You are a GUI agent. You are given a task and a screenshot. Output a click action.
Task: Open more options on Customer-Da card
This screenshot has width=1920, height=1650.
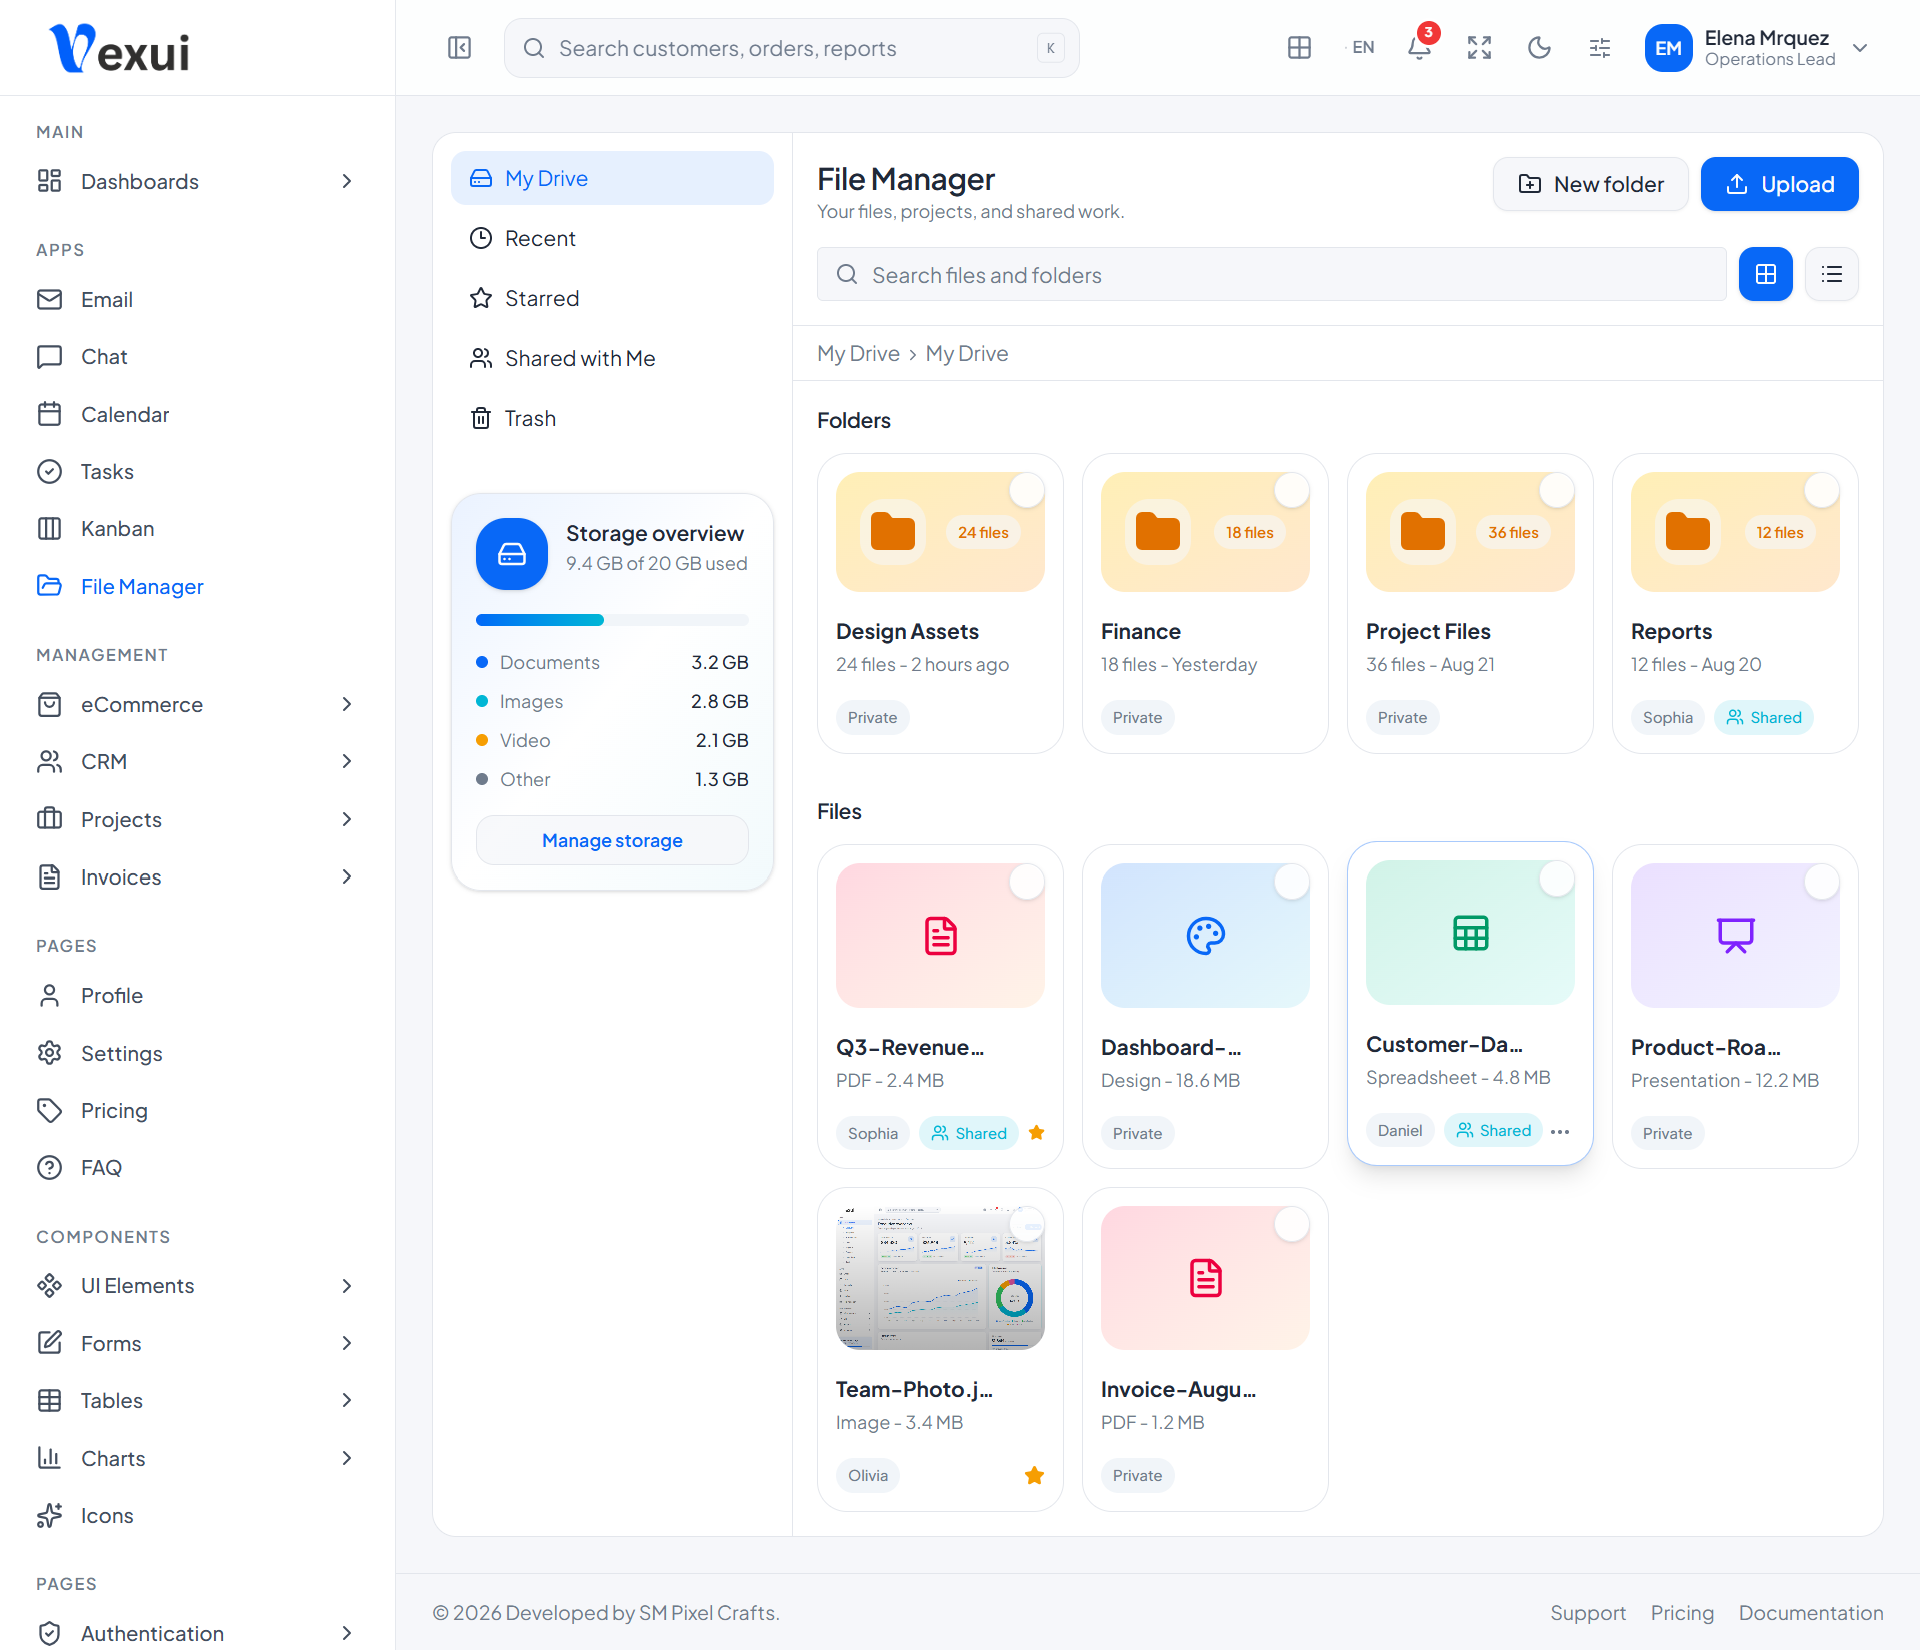[x=1560, y=1131]
